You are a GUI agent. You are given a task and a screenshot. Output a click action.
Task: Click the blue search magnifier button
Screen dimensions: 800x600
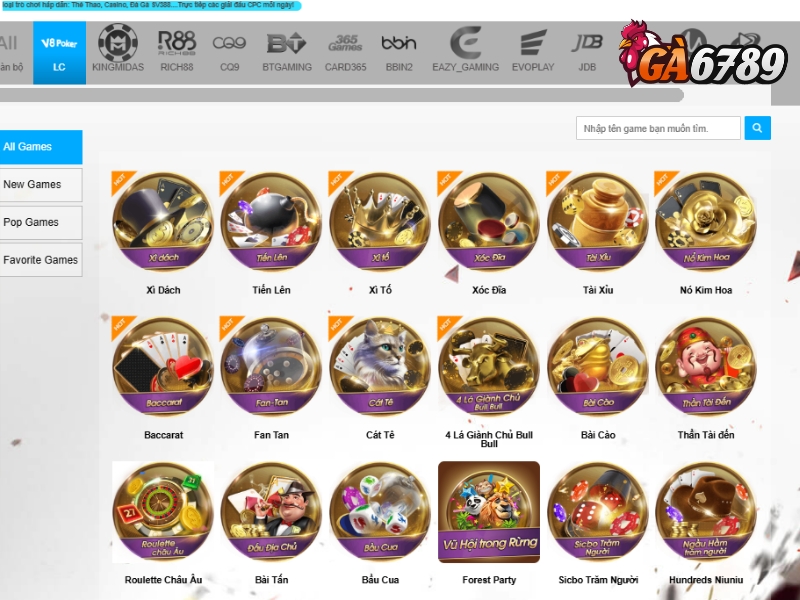click(x=757, y=128)
